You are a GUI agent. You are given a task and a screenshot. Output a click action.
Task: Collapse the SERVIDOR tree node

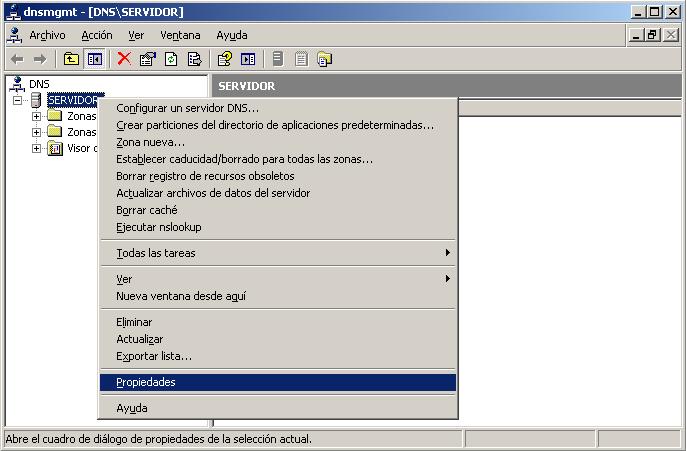point(17,100)
